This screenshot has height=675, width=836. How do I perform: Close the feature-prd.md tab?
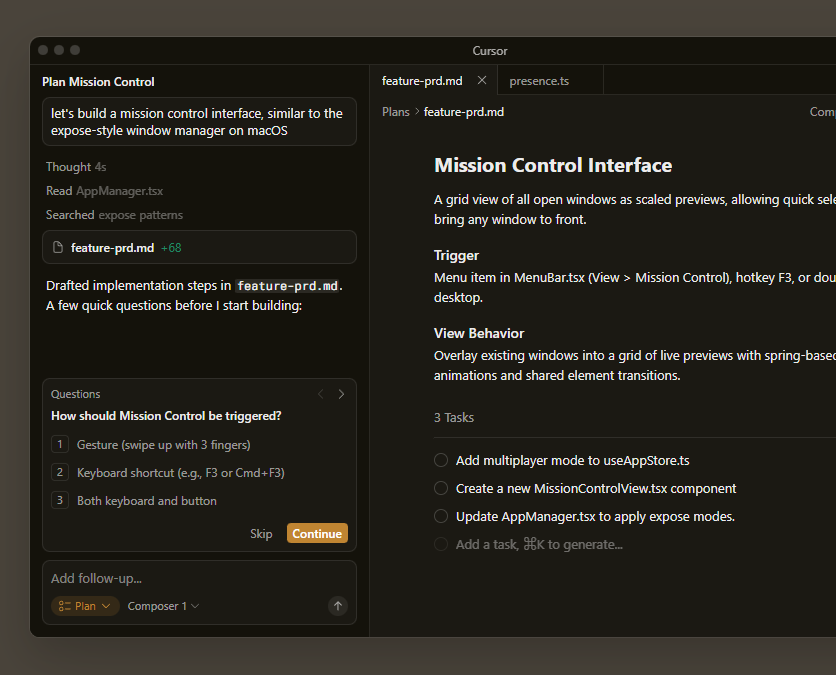pos(482,80)
